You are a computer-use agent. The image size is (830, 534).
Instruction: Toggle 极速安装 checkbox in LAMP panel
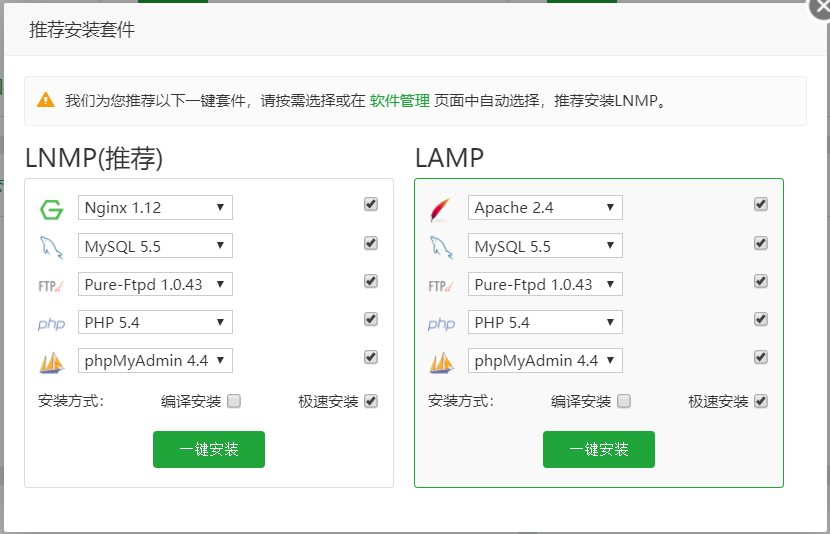pyautogui.click(x=761, y=401)
